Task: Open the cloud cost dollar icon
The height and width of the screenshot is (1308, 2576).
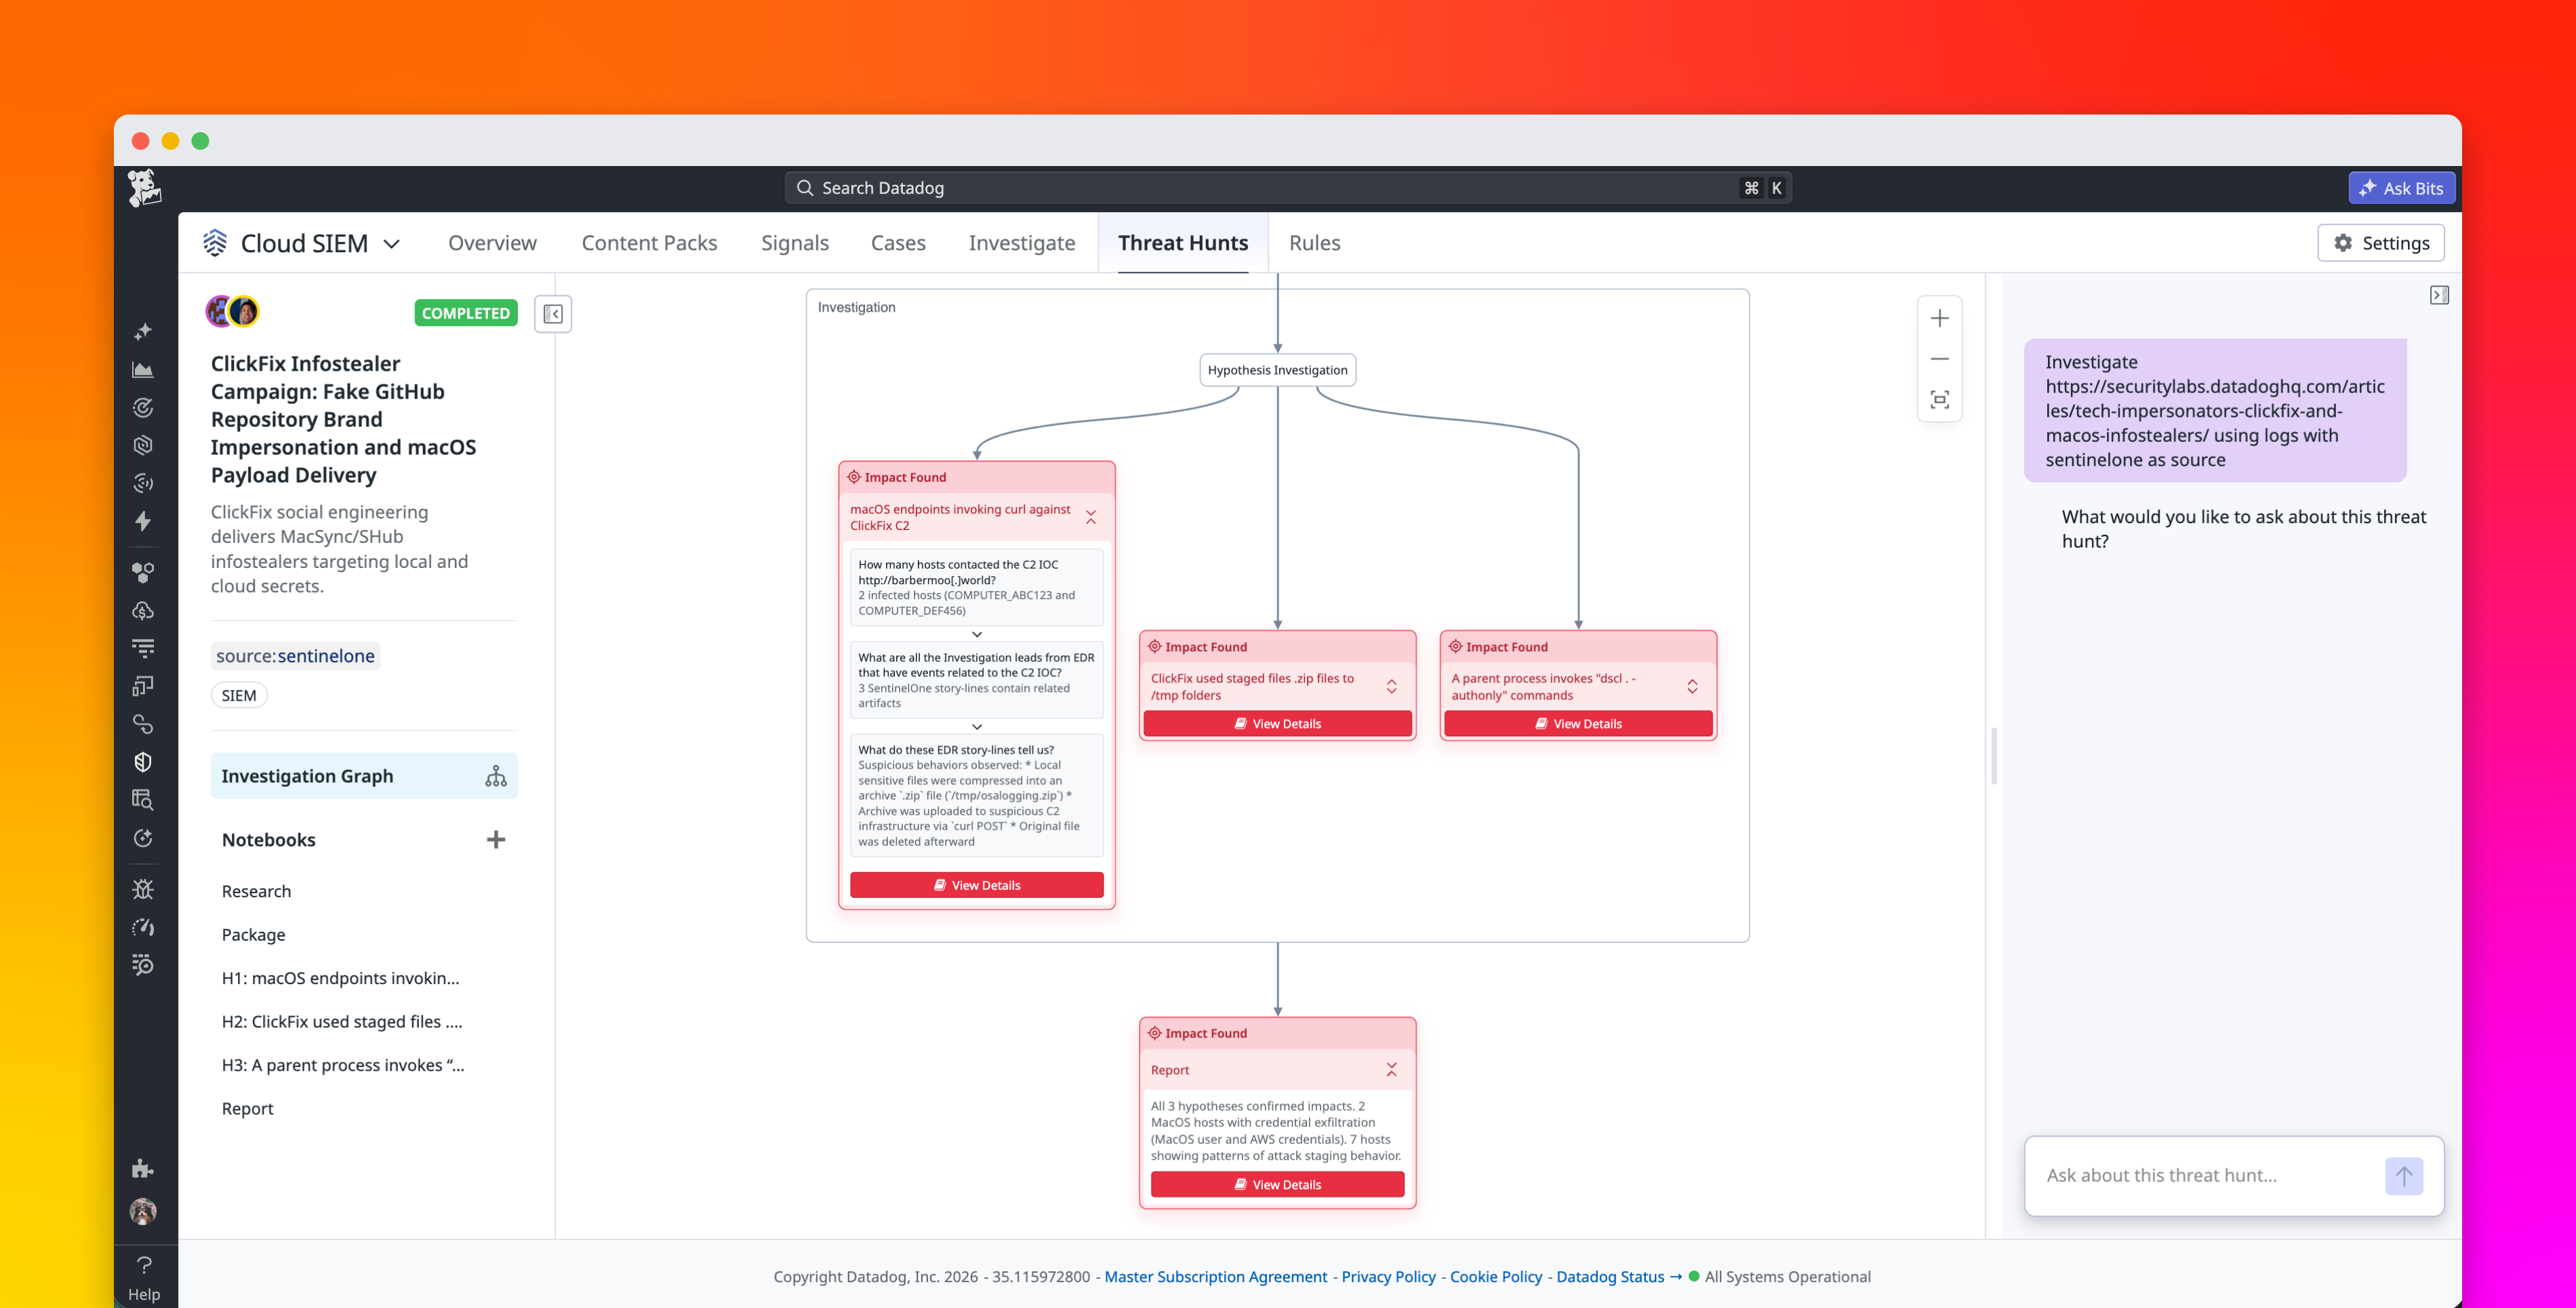Action: point(144,610)
